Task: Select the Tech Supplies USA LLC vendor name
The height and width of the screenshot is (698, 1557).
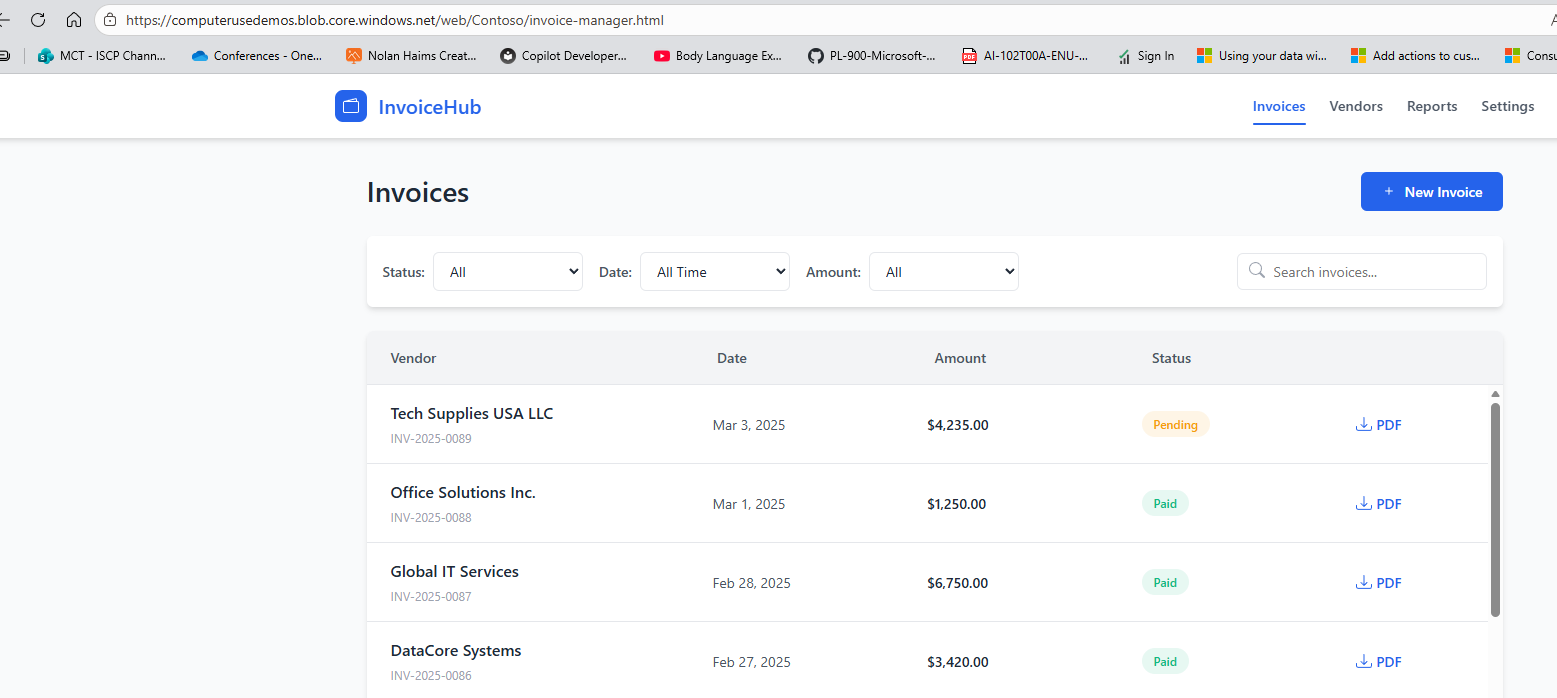Action: tap(472, 414)
